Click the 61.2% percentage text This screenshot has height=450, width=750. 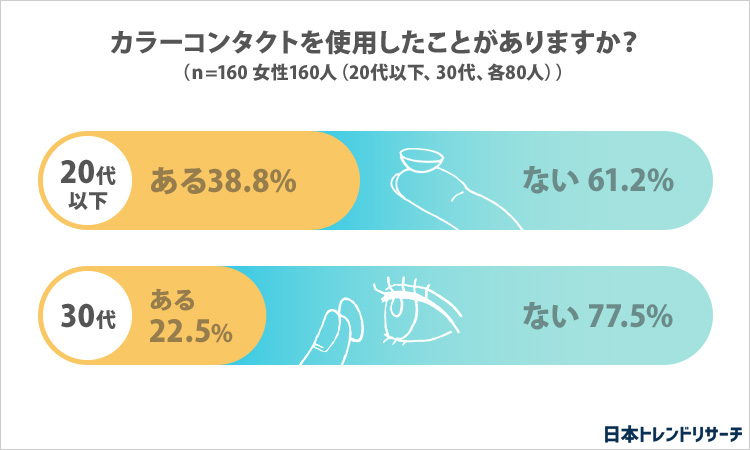[x=630, y=180]
